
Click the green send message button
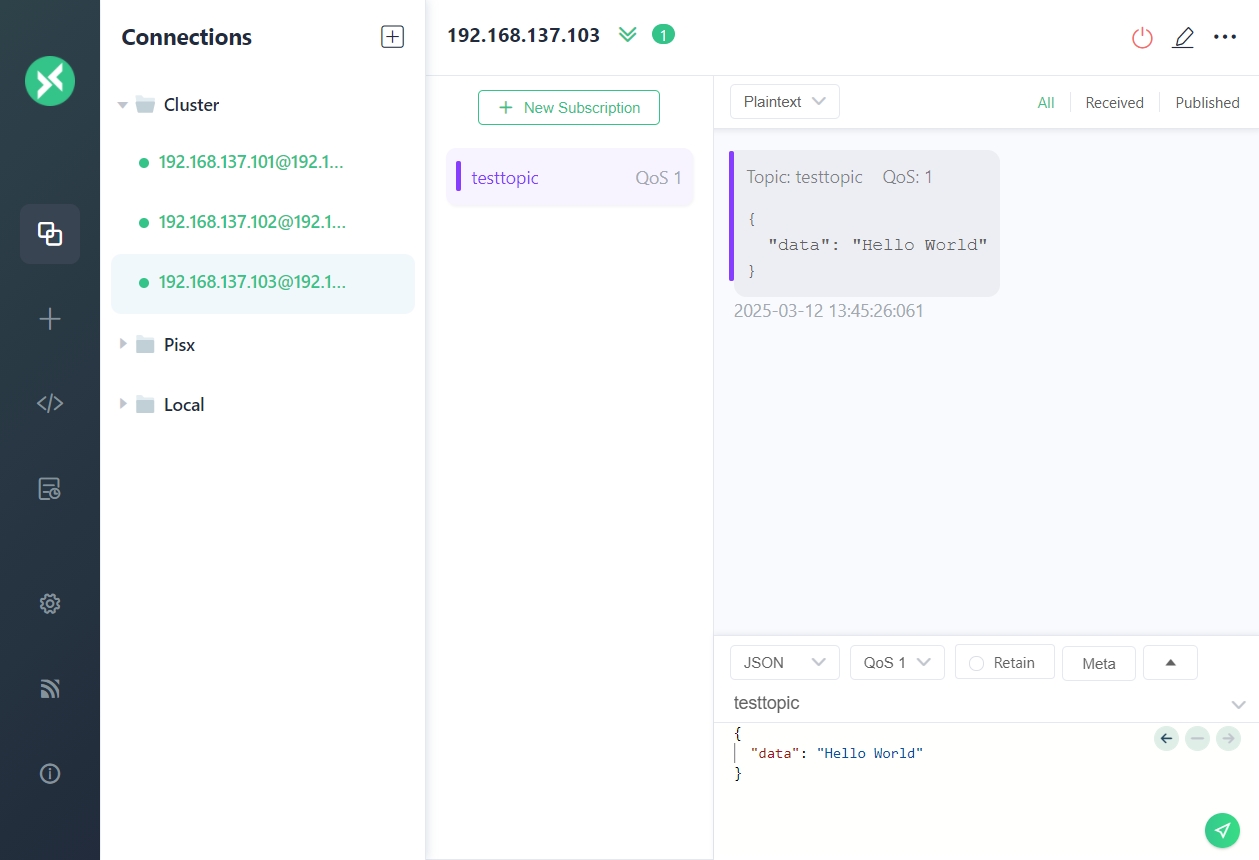(x=1222, y=830)
